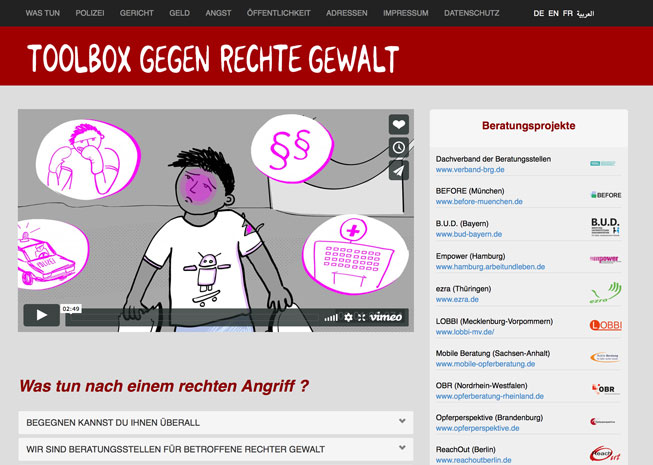Expand 'Begegnen kannst du ihnen überall' section
Viewport: 653px width, 465px height.
click(215, 422)
